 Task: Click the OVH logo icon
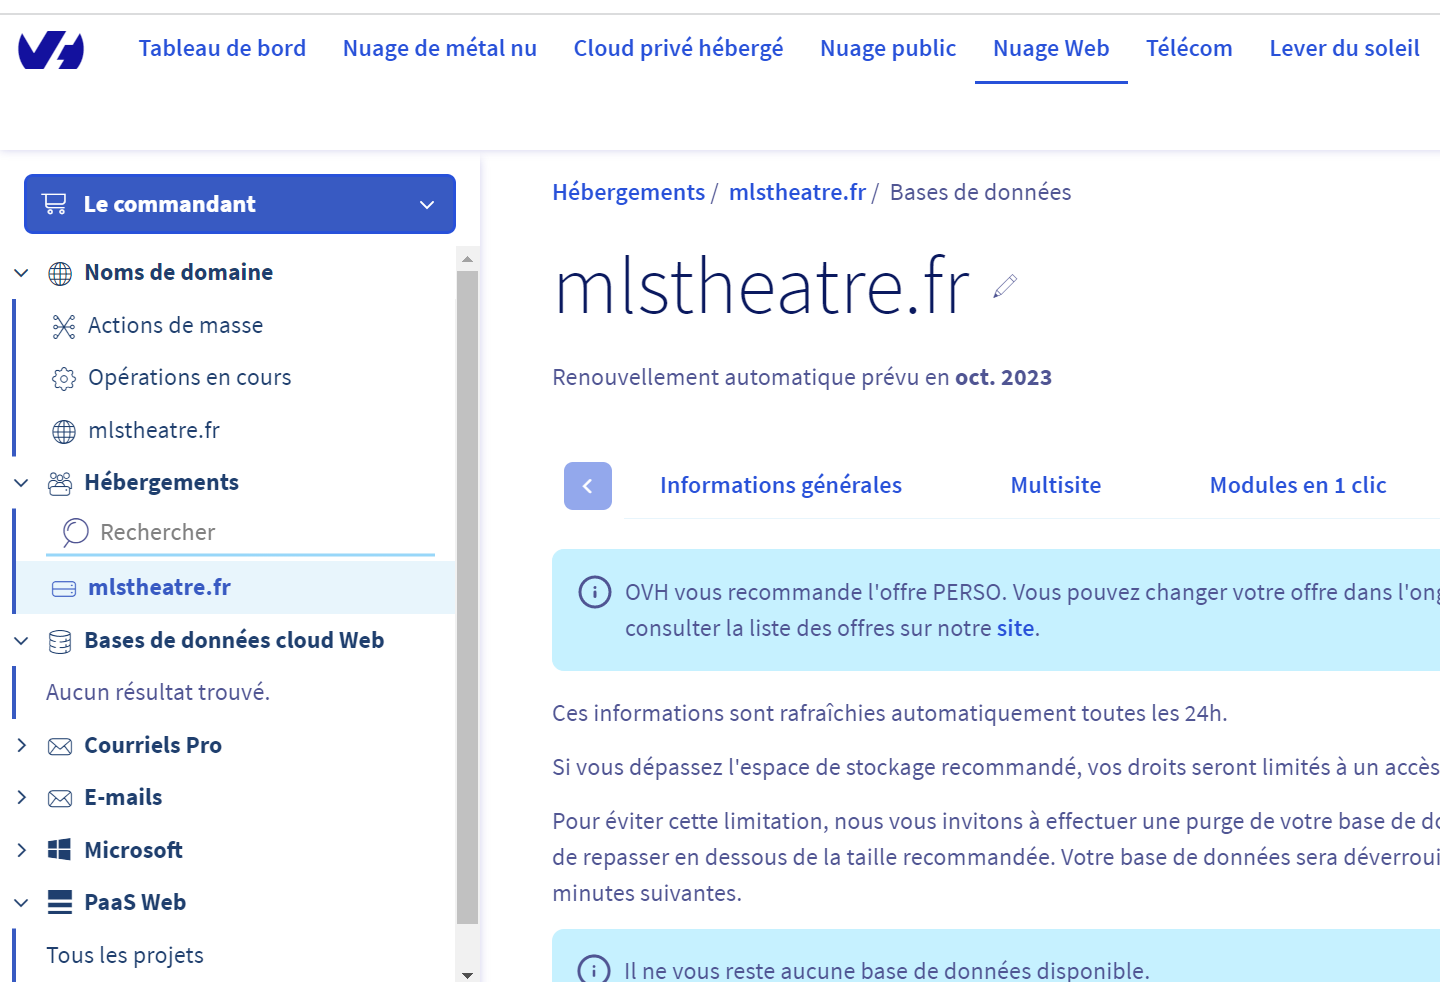pyautogui.click(x=51, y=49)
